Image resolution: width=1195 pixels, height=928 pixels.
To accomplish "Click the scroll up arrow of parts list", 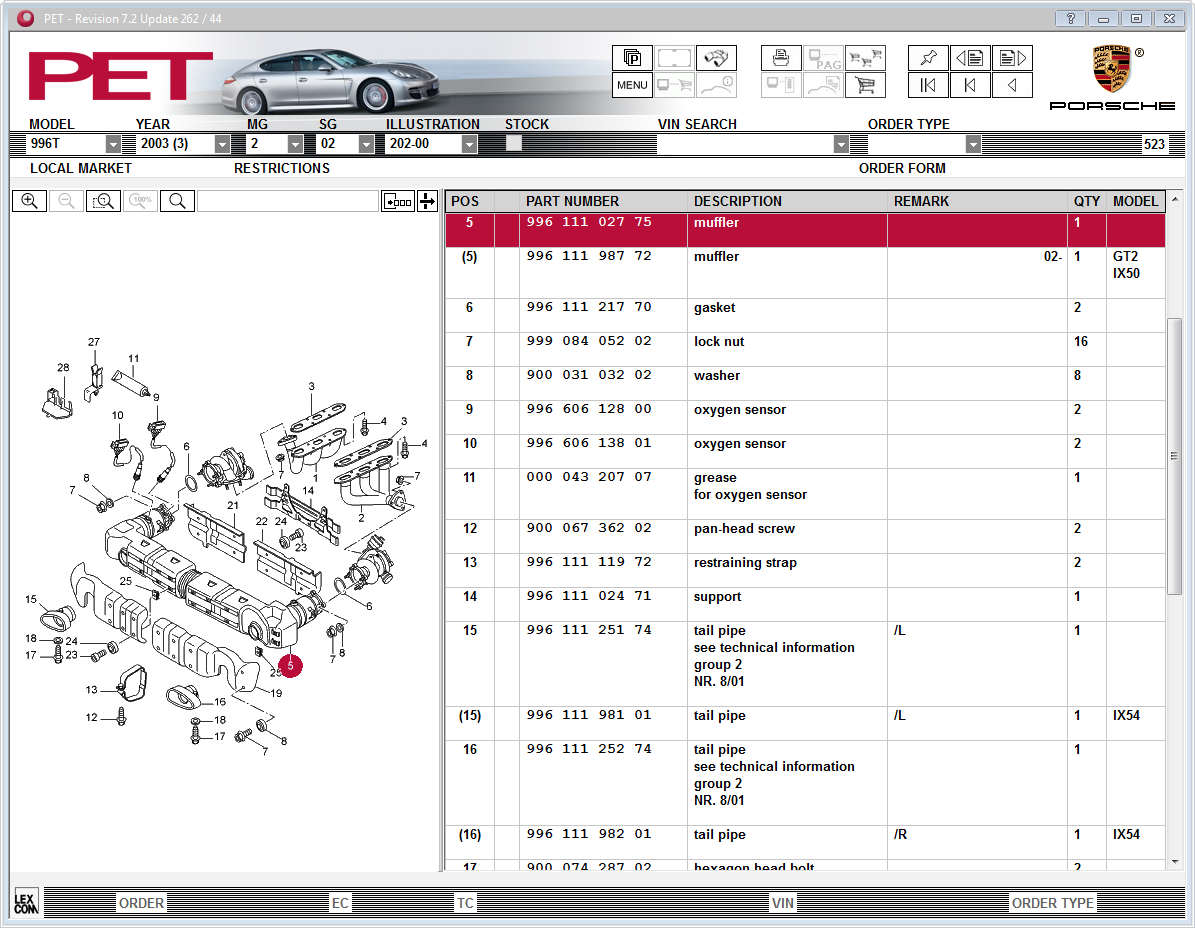I will tap(1174, 199).
